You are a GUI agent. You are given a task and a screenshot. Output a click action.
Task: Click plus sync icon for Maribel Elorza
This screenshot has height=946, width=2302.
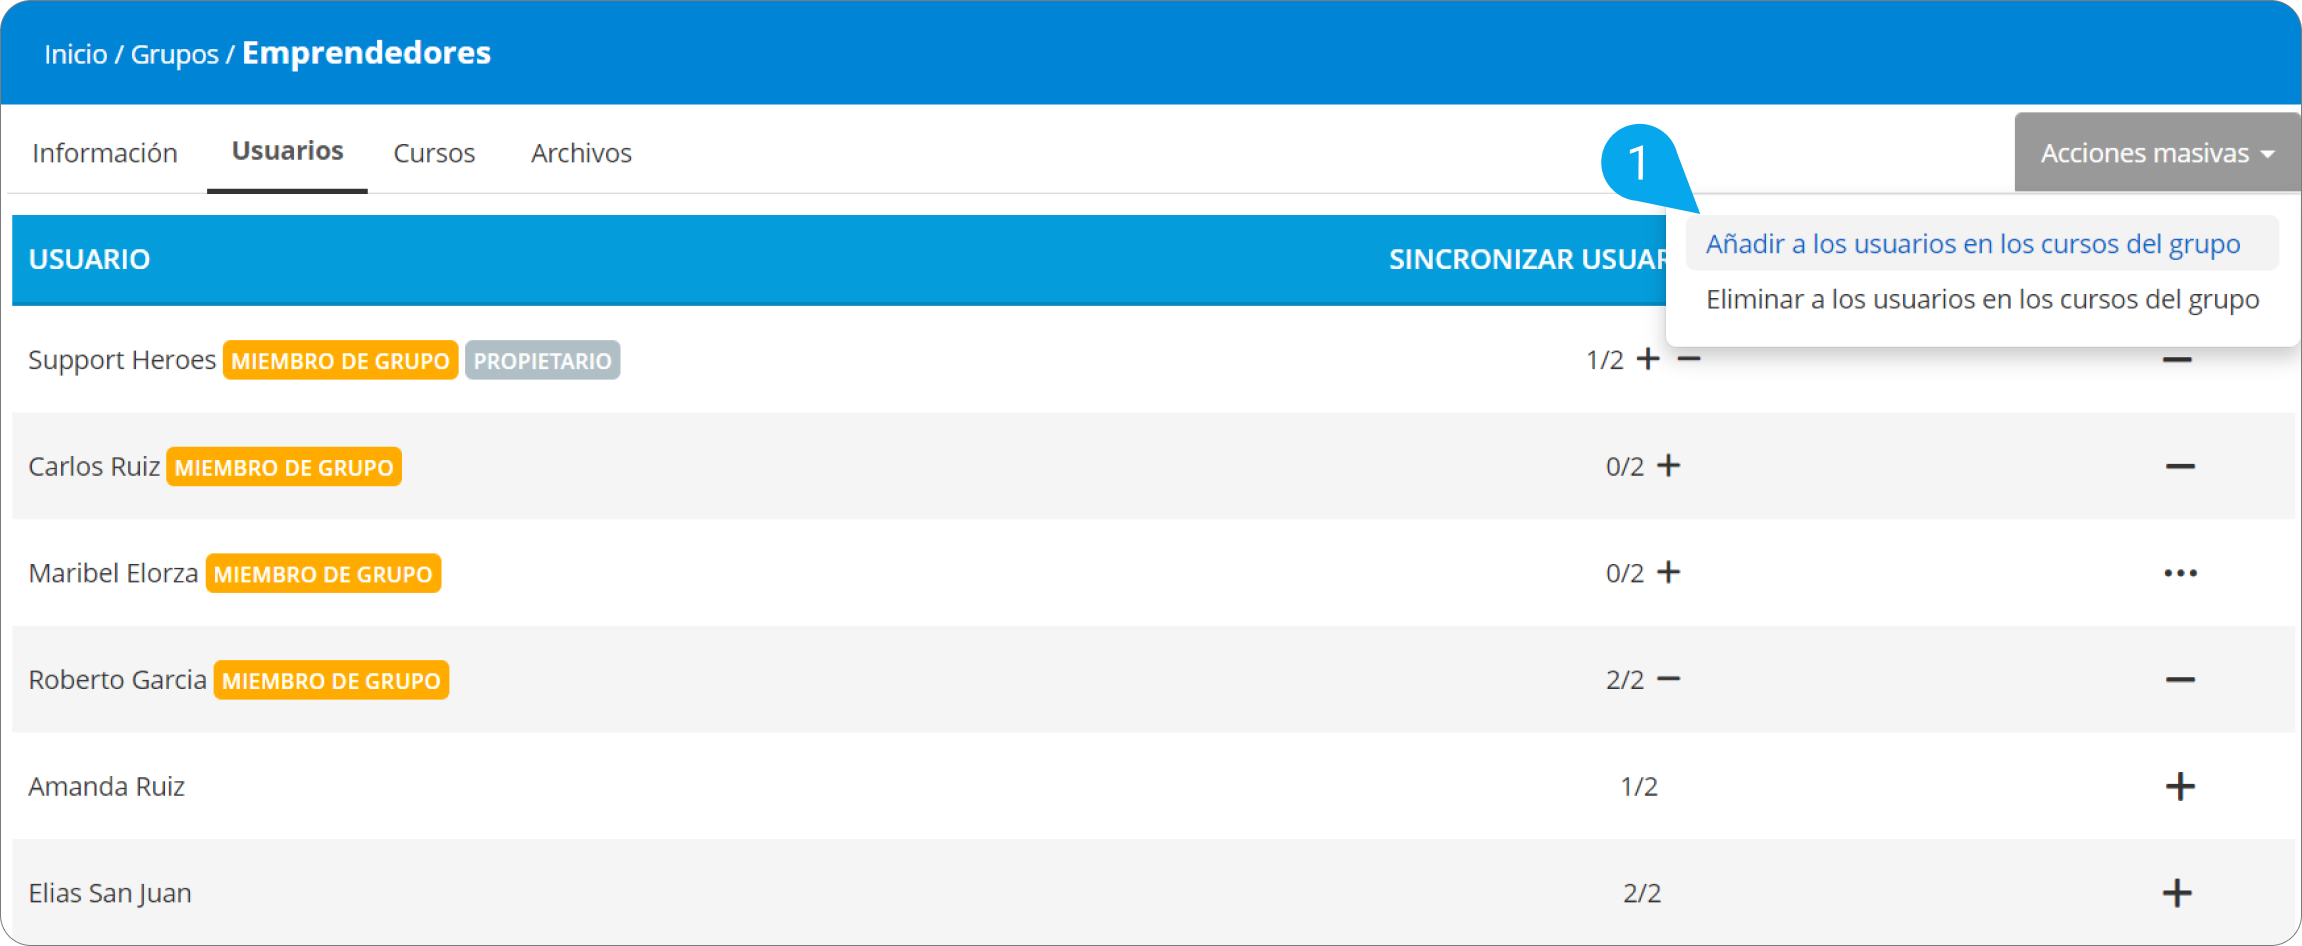coord(1668,572)
